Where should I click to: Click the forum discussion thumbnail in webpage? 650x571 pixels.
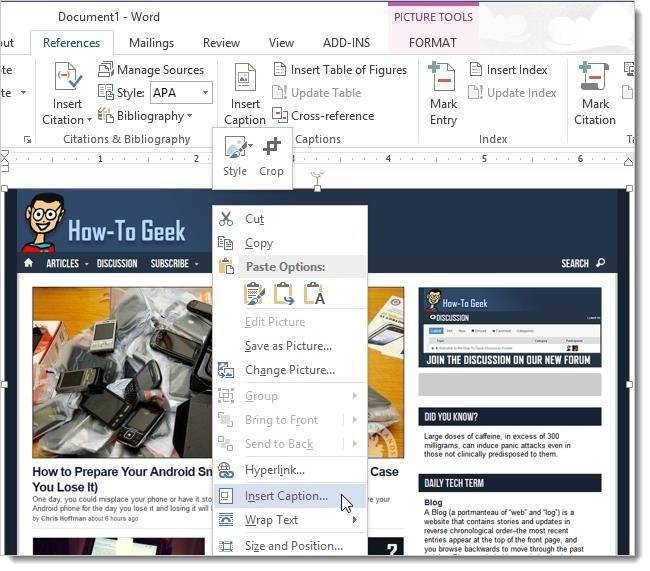pyautogui.click(x=509, y=328)
